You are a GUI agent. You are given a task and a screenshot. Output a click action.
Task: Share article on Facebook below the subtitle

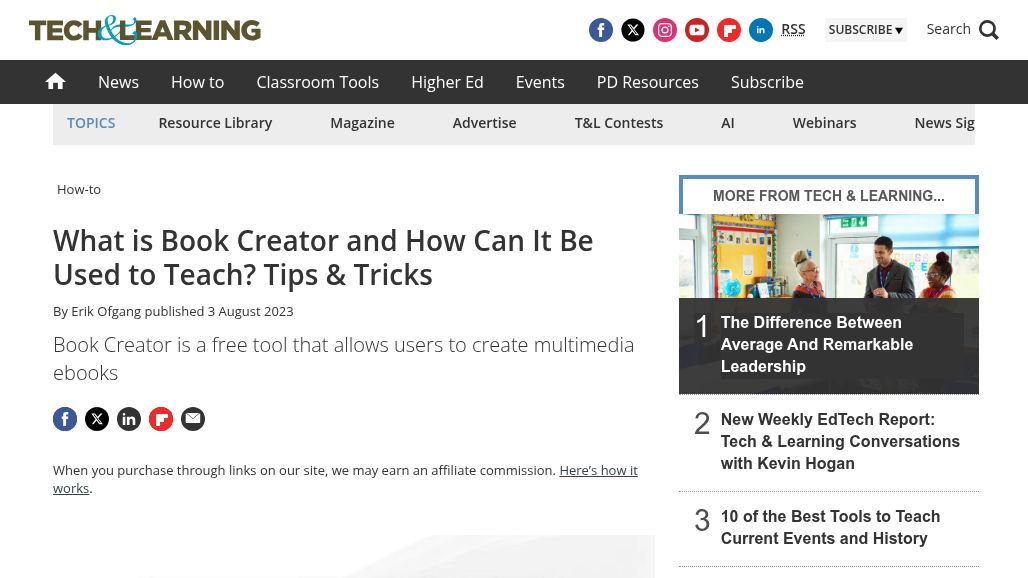click(65, 419)
